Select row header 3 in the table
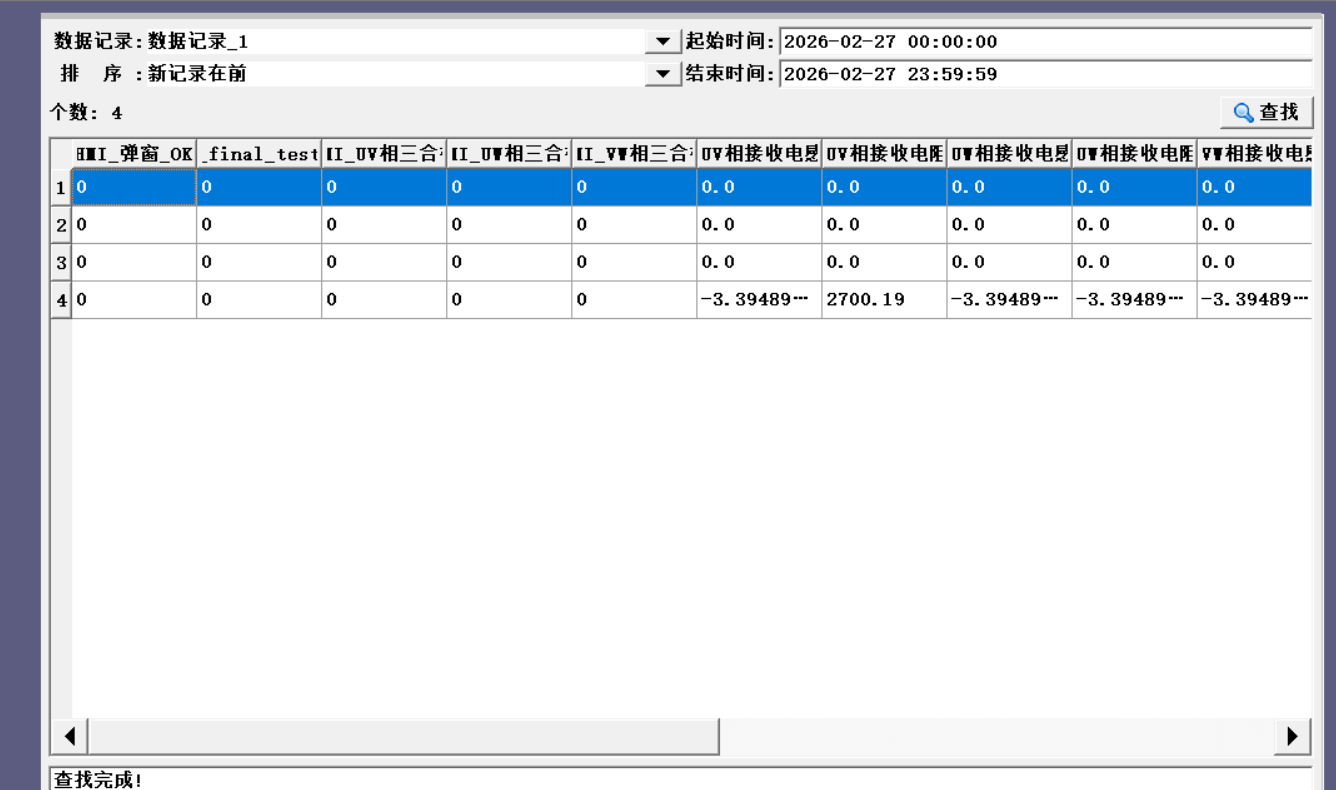 61,262
